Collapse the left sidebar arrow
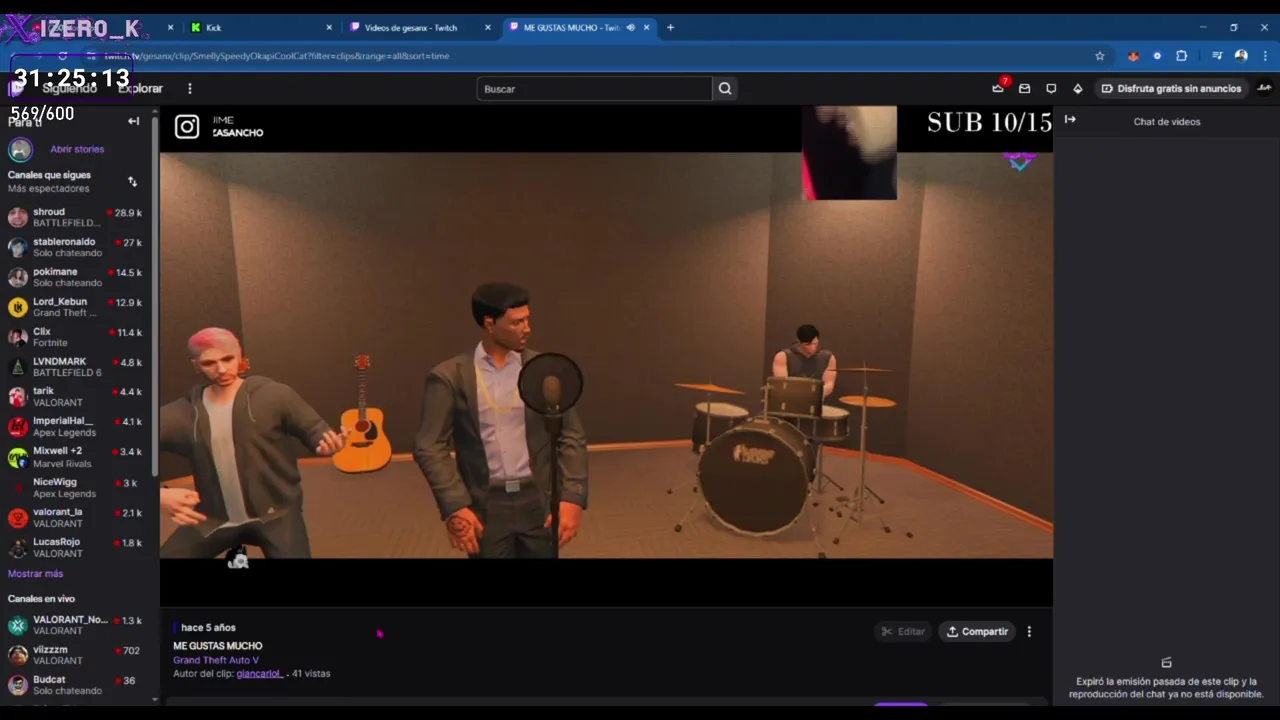Screen dimensions: 1280x720 [x=133, y=121]
